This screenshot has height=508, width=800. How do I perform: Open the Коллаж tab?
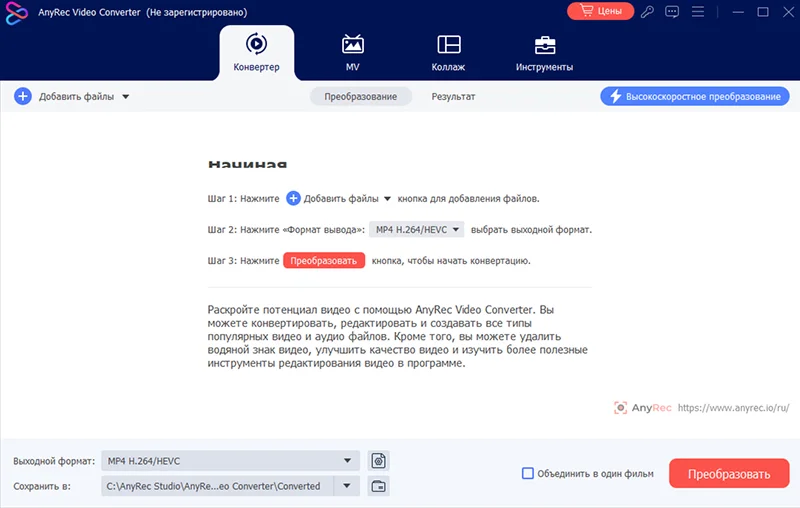coord(448,53)
